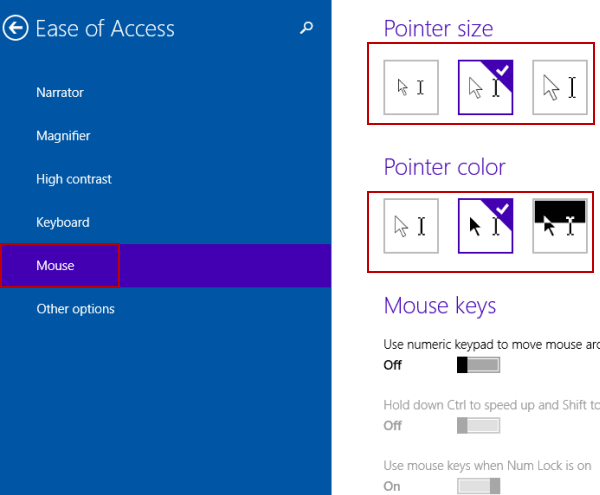Viewport: 600px width, 495px height.
Task: Click the back arrow button
Action: pyautogui.click(x=16, y=29)
